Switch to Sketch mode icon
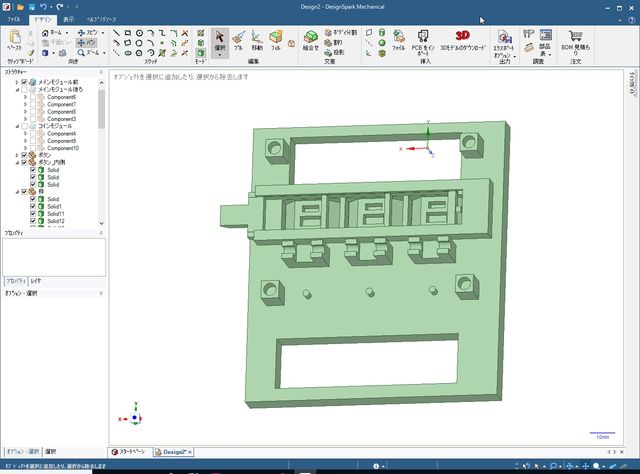 (x=200, y=33)
